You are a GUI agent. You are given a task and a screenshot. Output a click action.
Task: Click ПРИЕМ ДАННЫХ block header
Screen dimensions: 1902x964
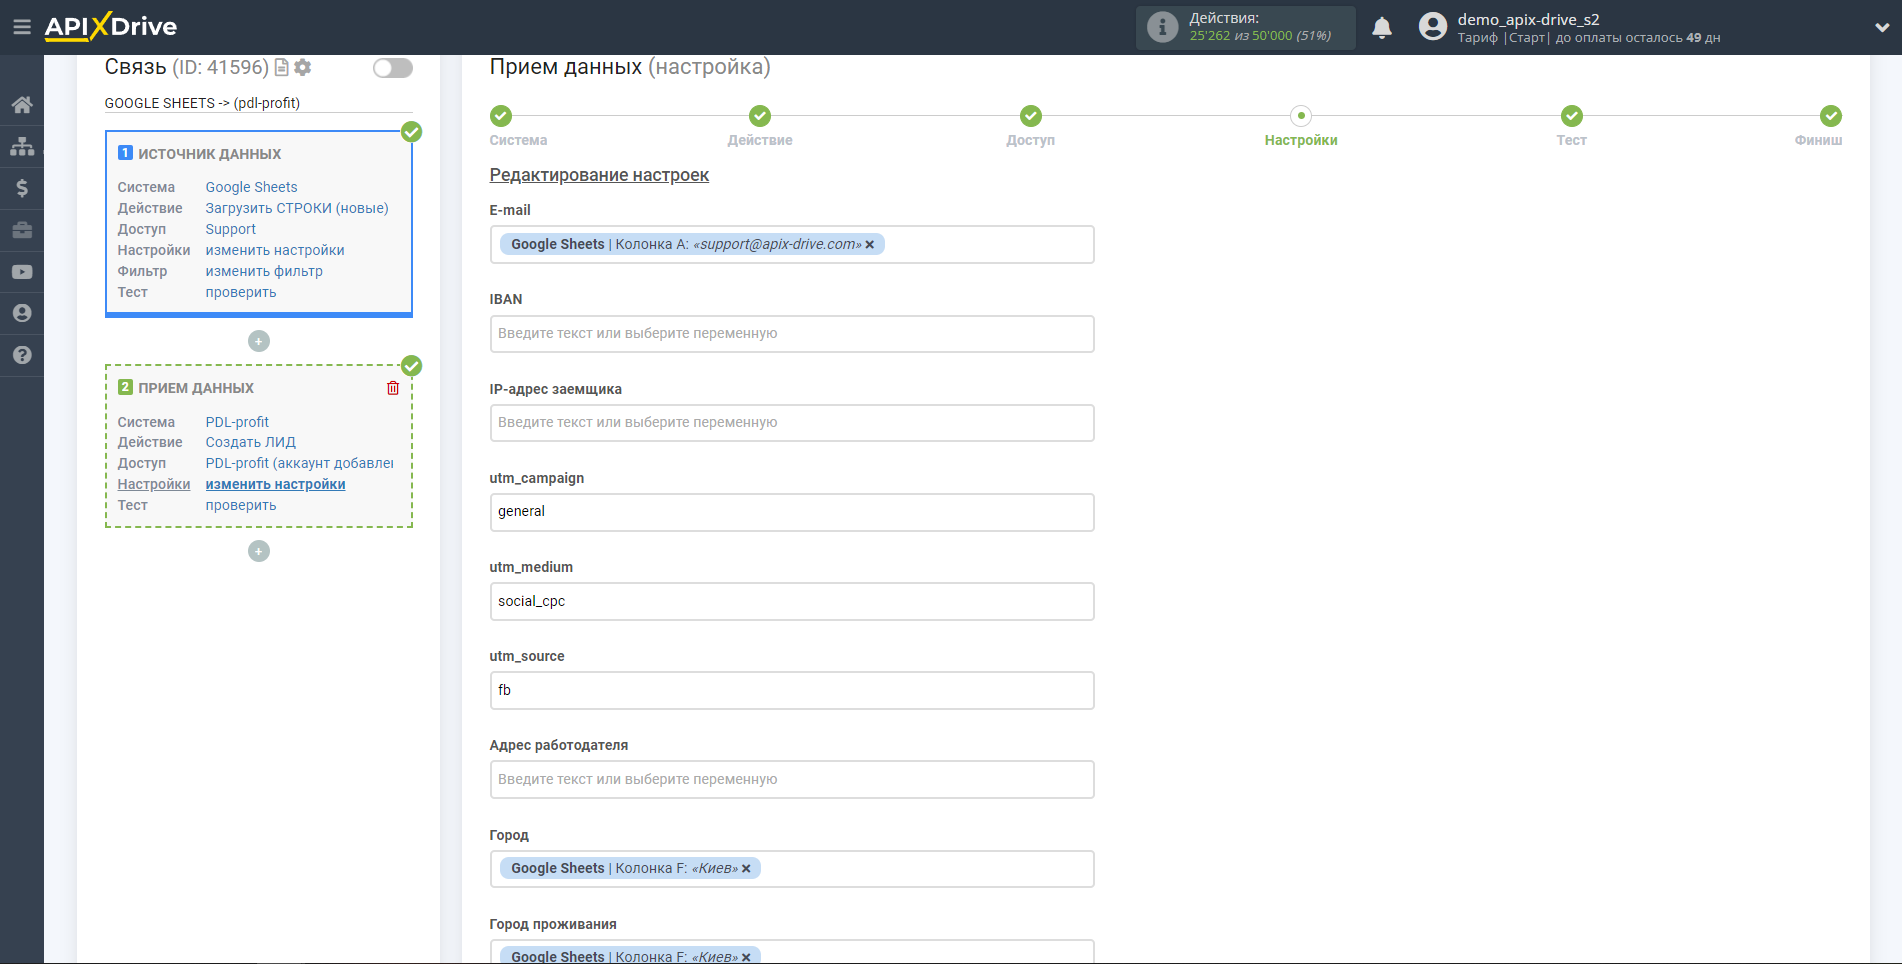(196, 388)
